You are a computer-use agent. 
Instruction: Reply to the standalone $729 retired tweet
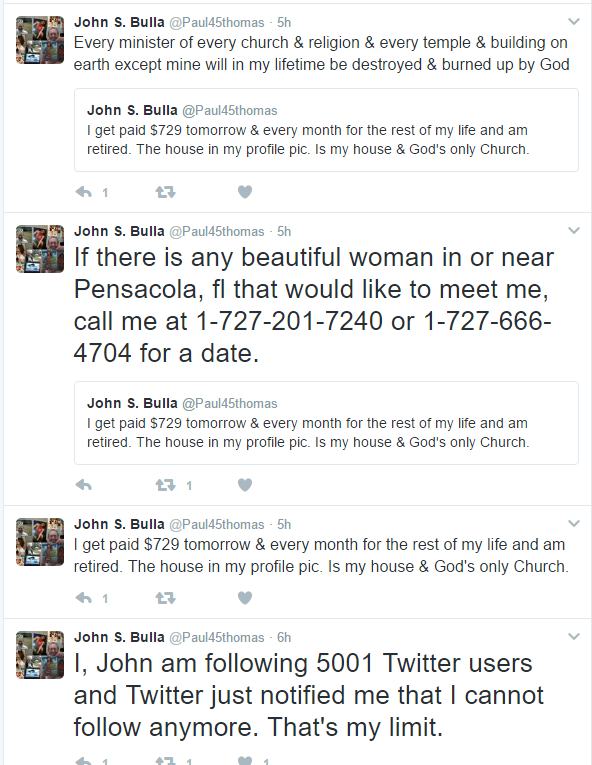point(83,598)
